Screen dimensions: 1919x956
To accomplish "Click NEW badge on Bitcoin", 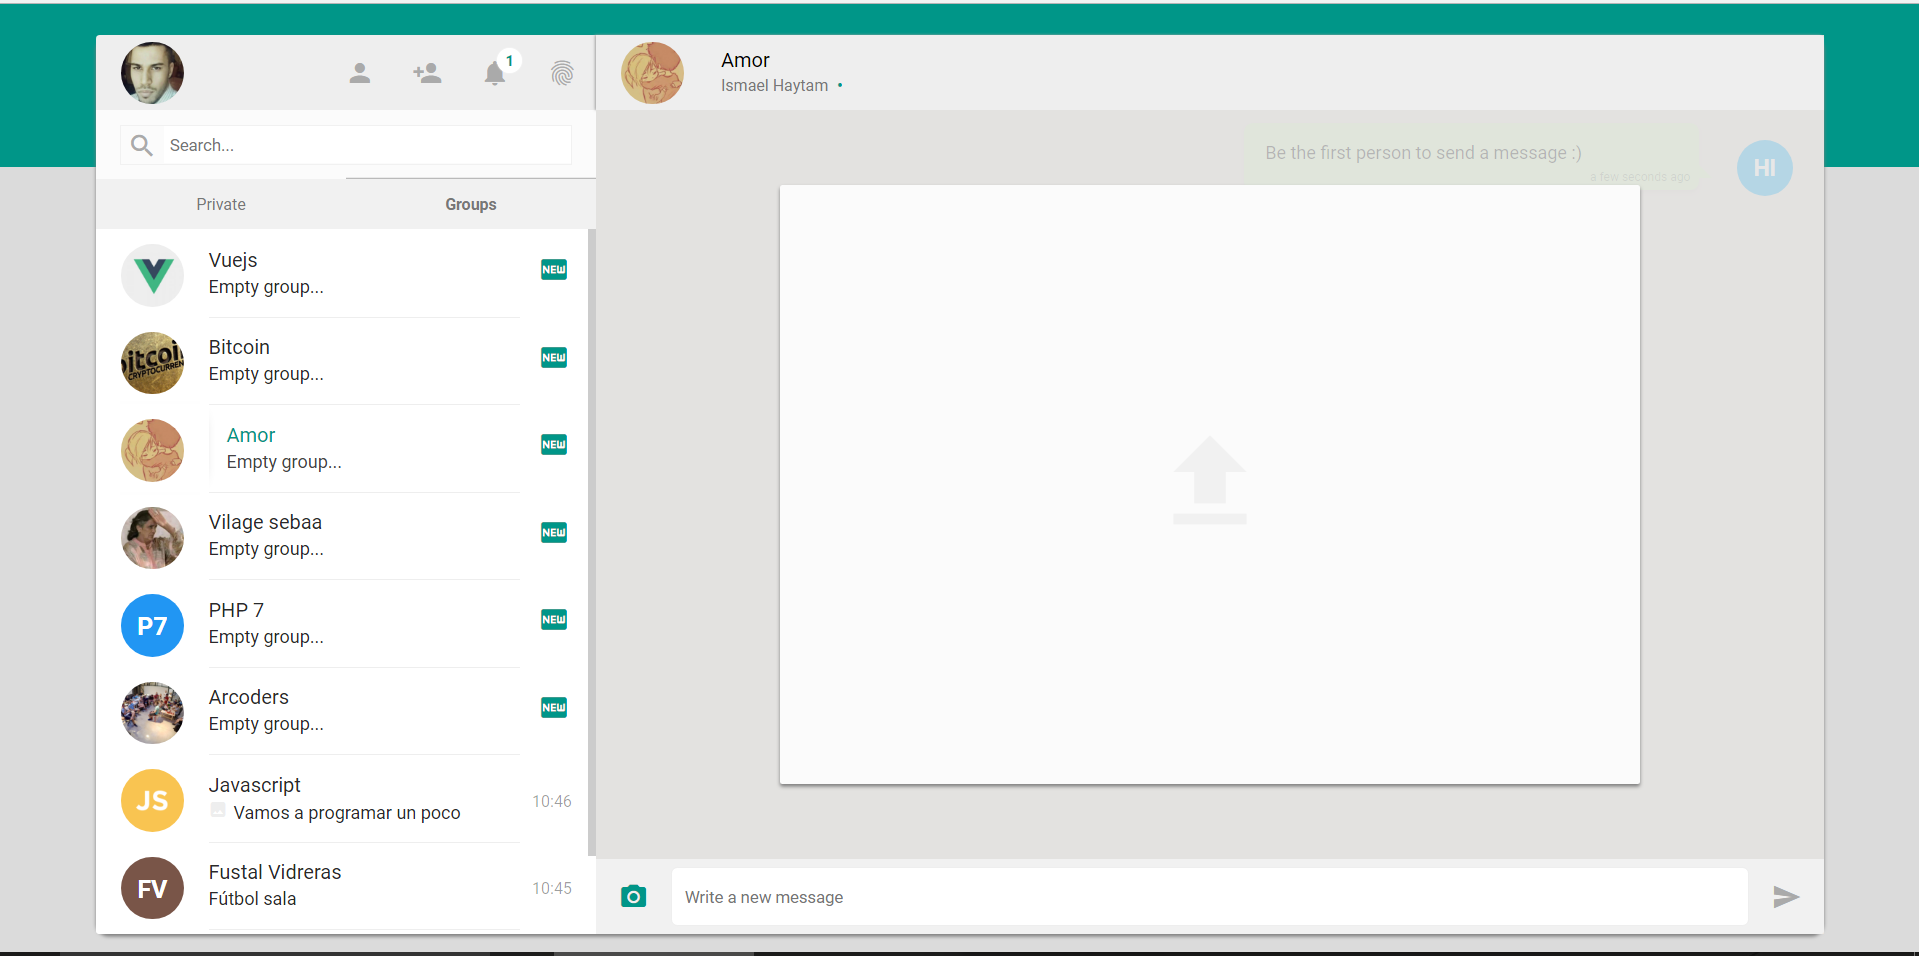I will 554,358.
